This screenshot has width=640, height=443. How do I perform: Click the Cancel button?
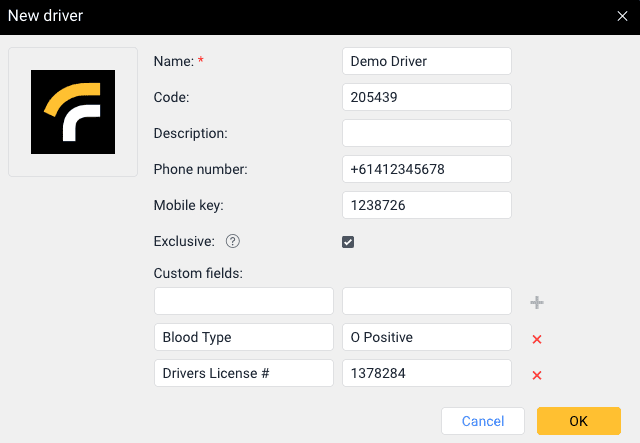(x=483, y=421)
